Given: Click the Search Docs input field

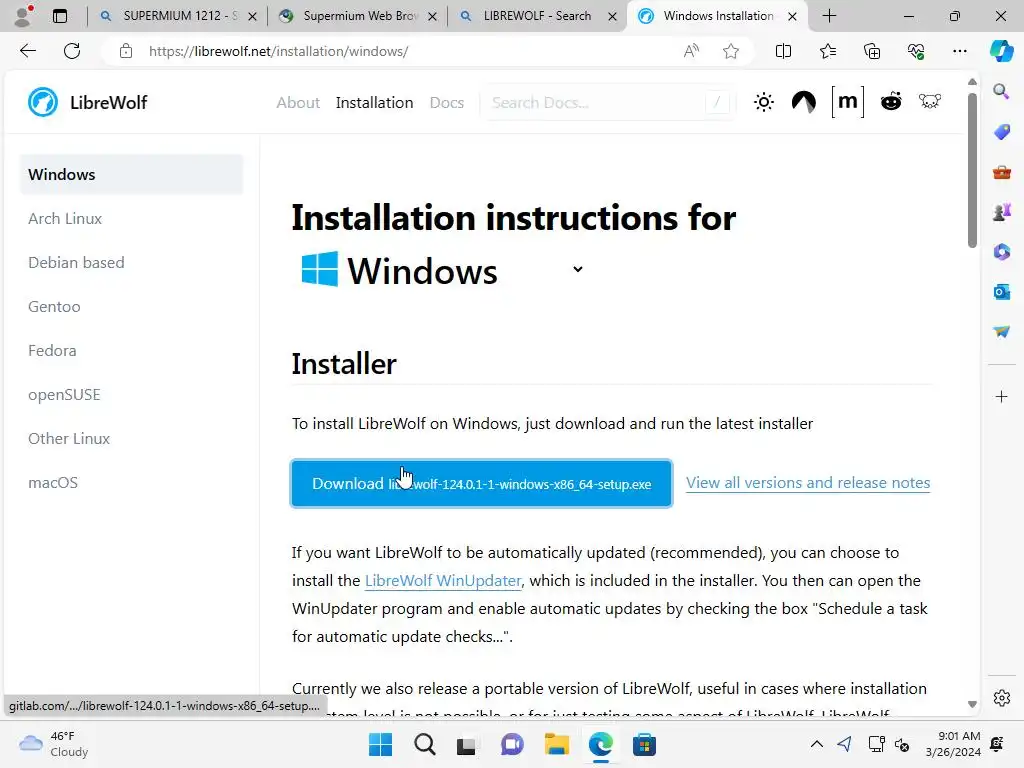Looking at the screenshot, I should pyautogui.click(x=607, y=103).
